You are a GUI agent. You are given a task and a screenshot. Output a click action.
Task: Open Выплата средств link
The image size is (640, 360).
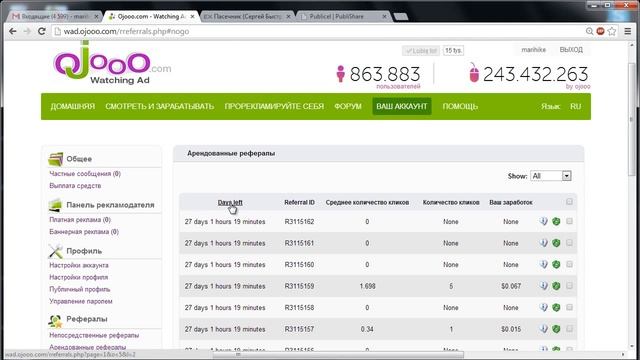75,186
